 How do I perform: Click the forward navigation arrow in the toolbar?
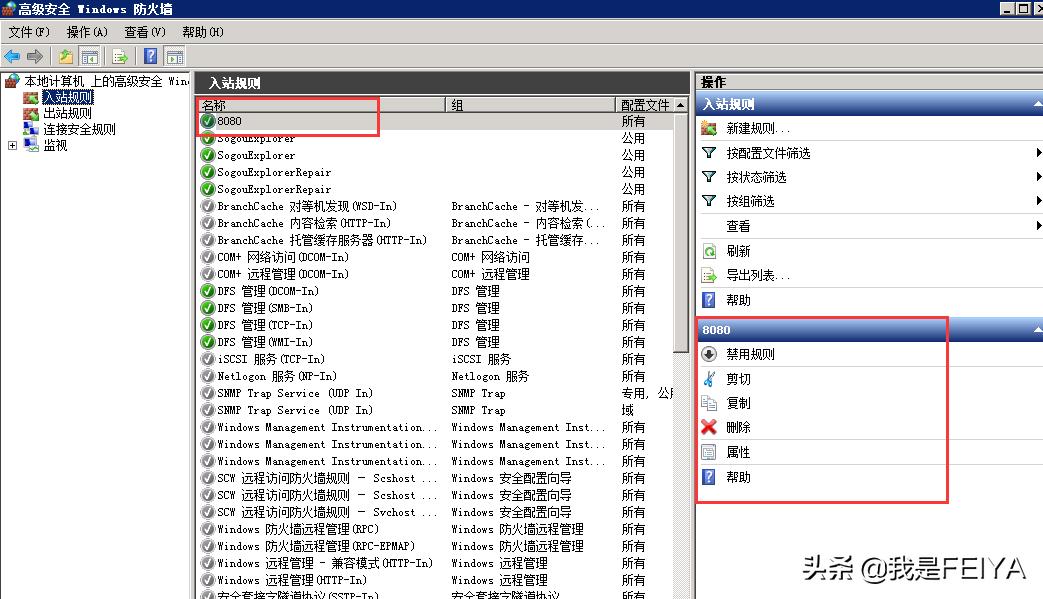[x=35, y=56]
